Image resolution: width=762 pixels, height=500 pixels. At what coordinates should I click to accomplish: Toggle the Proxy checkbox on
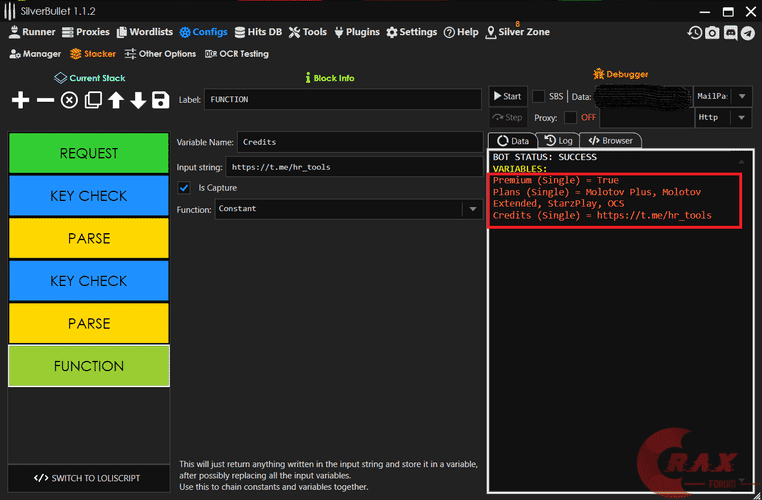[x=570, y=117]
